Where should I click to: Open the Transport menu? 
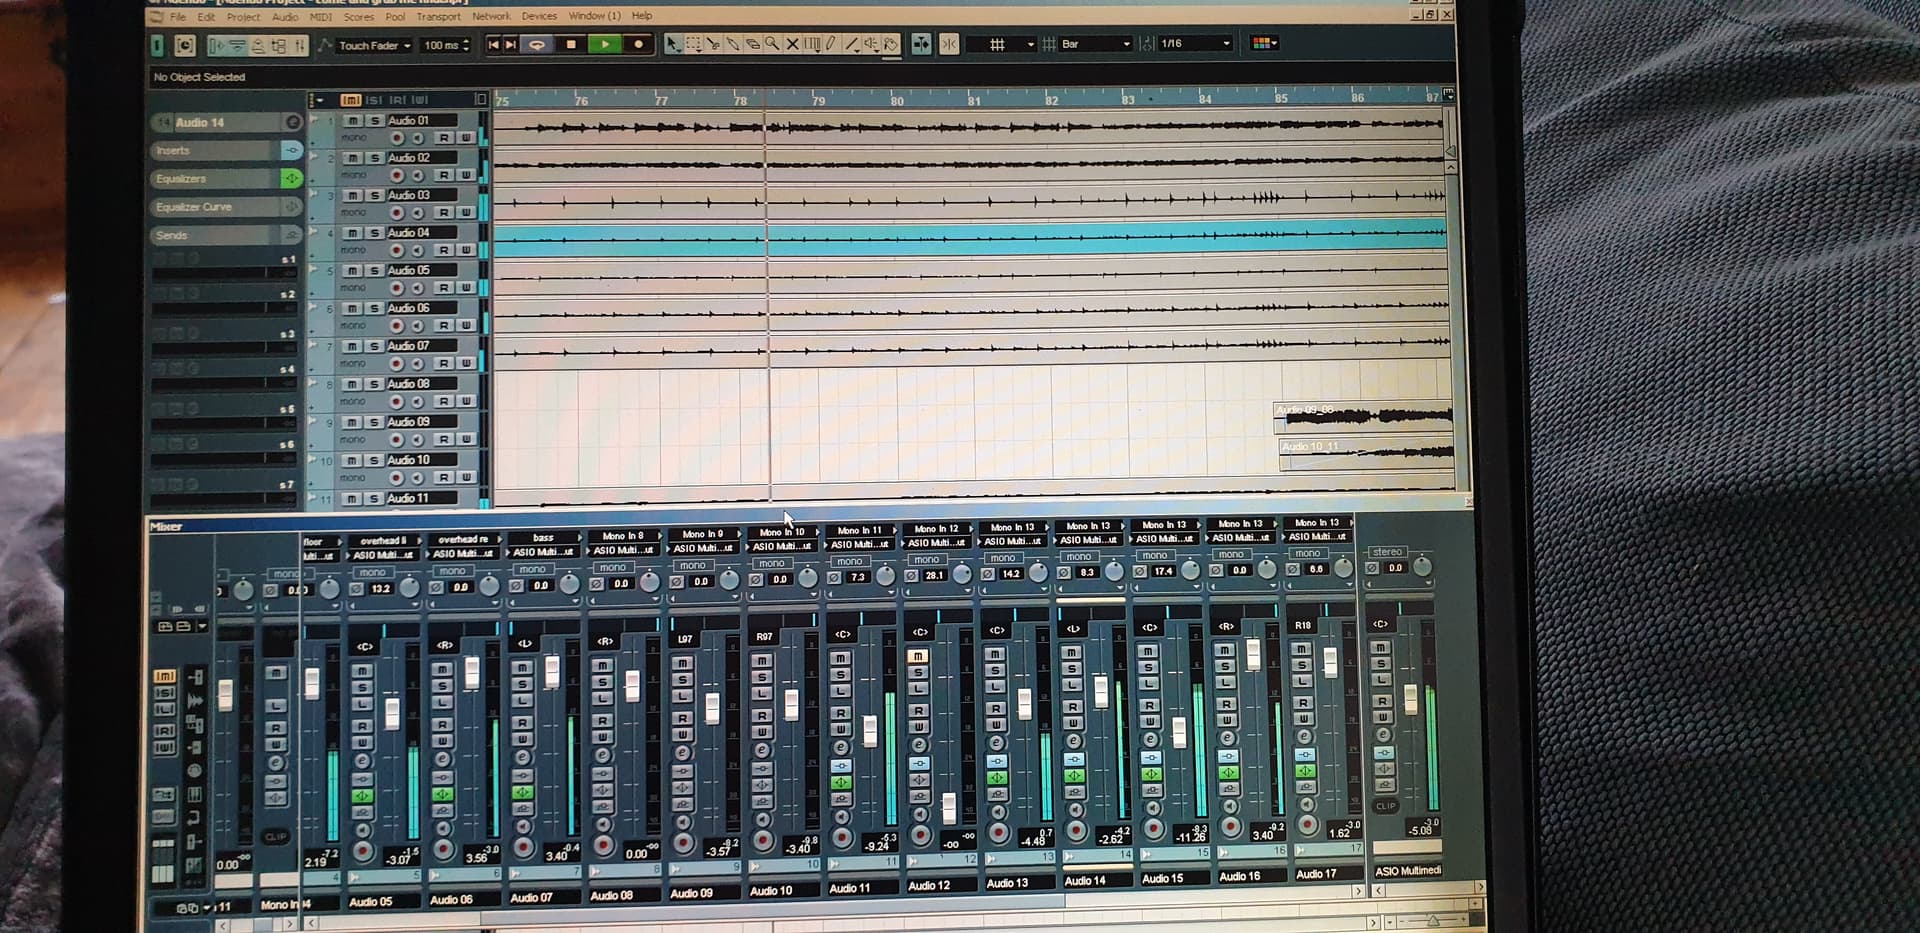(x=438, y=16)
